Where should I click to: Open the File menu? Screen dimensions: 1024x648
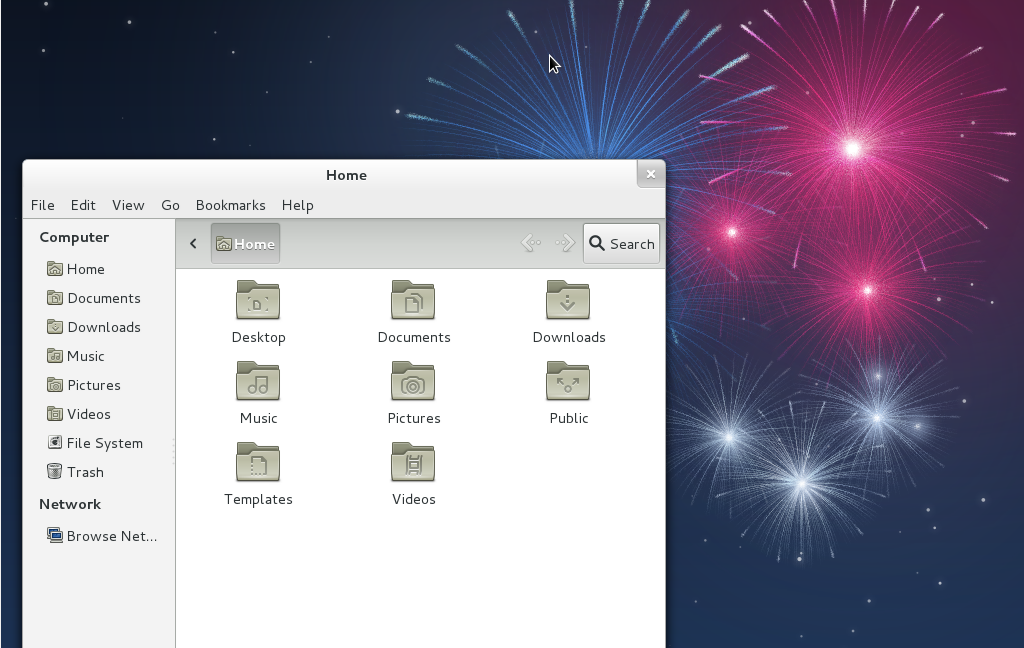(42, 205)
